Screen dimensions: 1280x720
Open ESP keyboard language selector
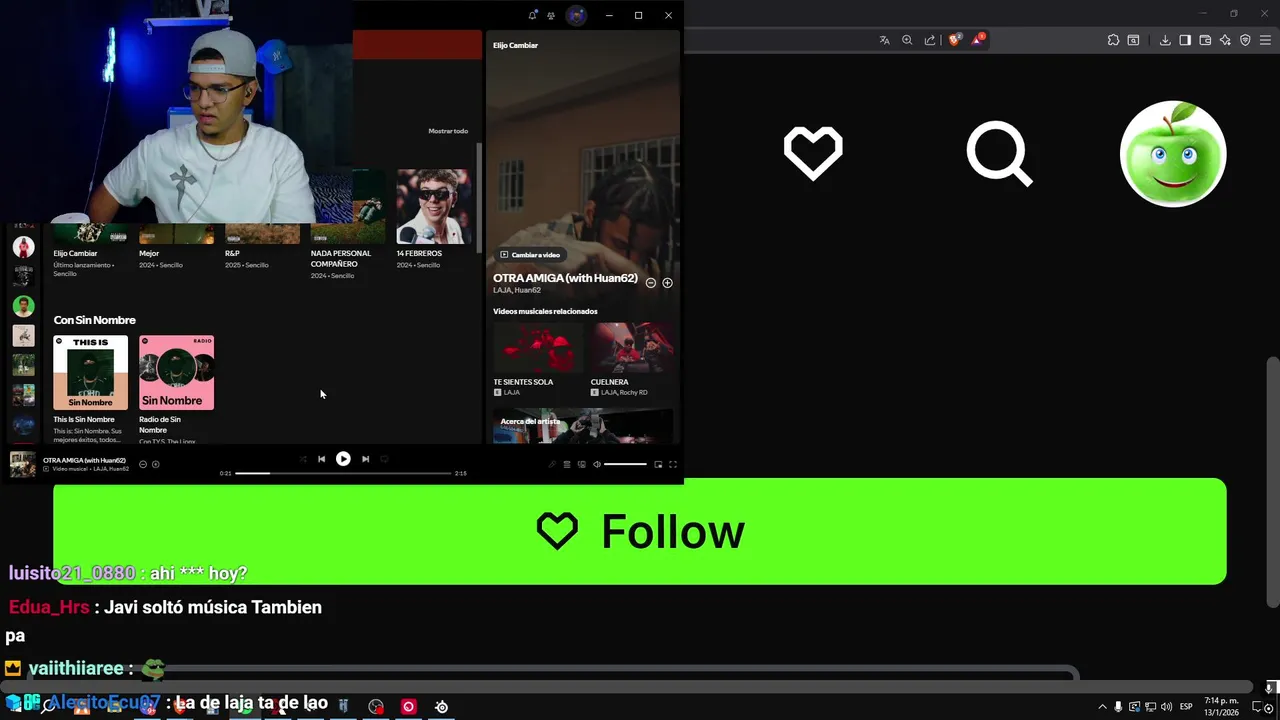(1186, 707)
